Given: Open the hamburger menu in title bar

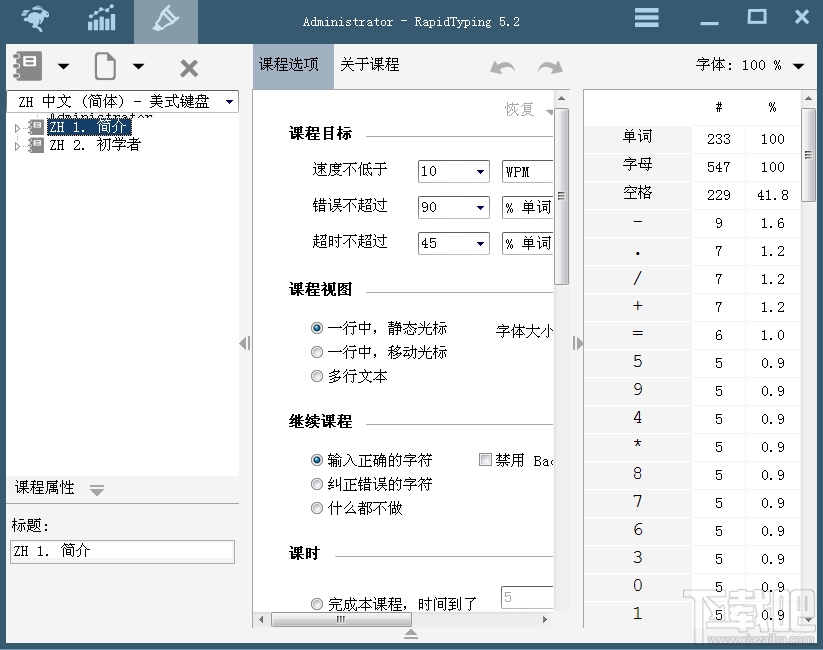Looking at the screenshot, I should click(646, 17).
